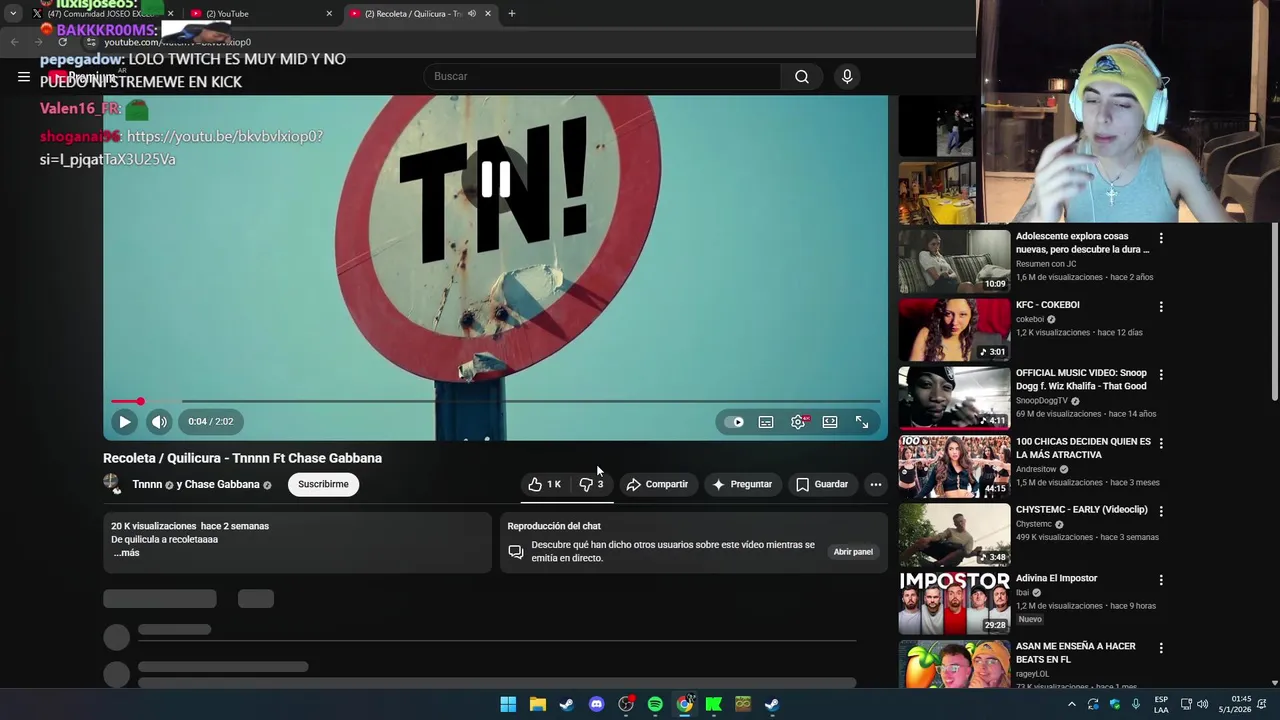Mute the video with speaker button
The height and width of the screenshot is (720, 1280).
click(x=159, y=422)
